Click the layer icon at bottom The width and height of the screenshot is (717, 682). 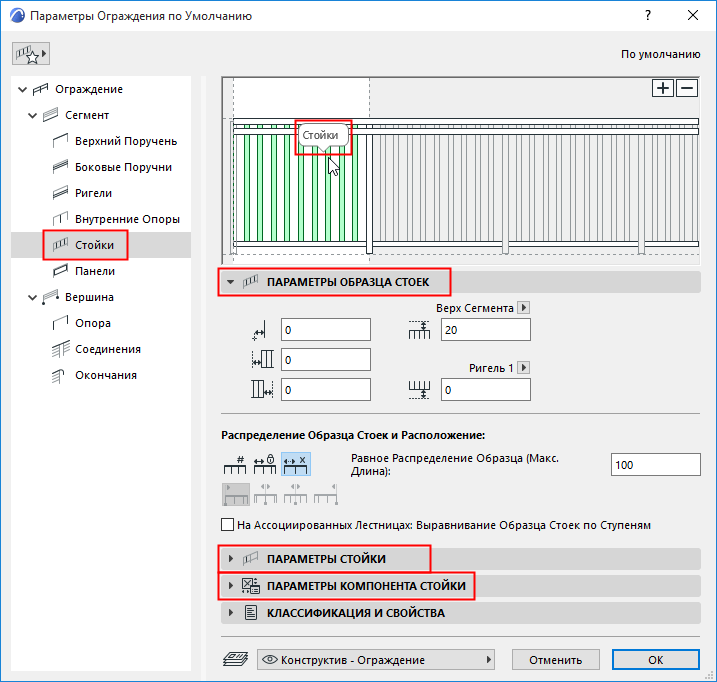pos(235,660)
